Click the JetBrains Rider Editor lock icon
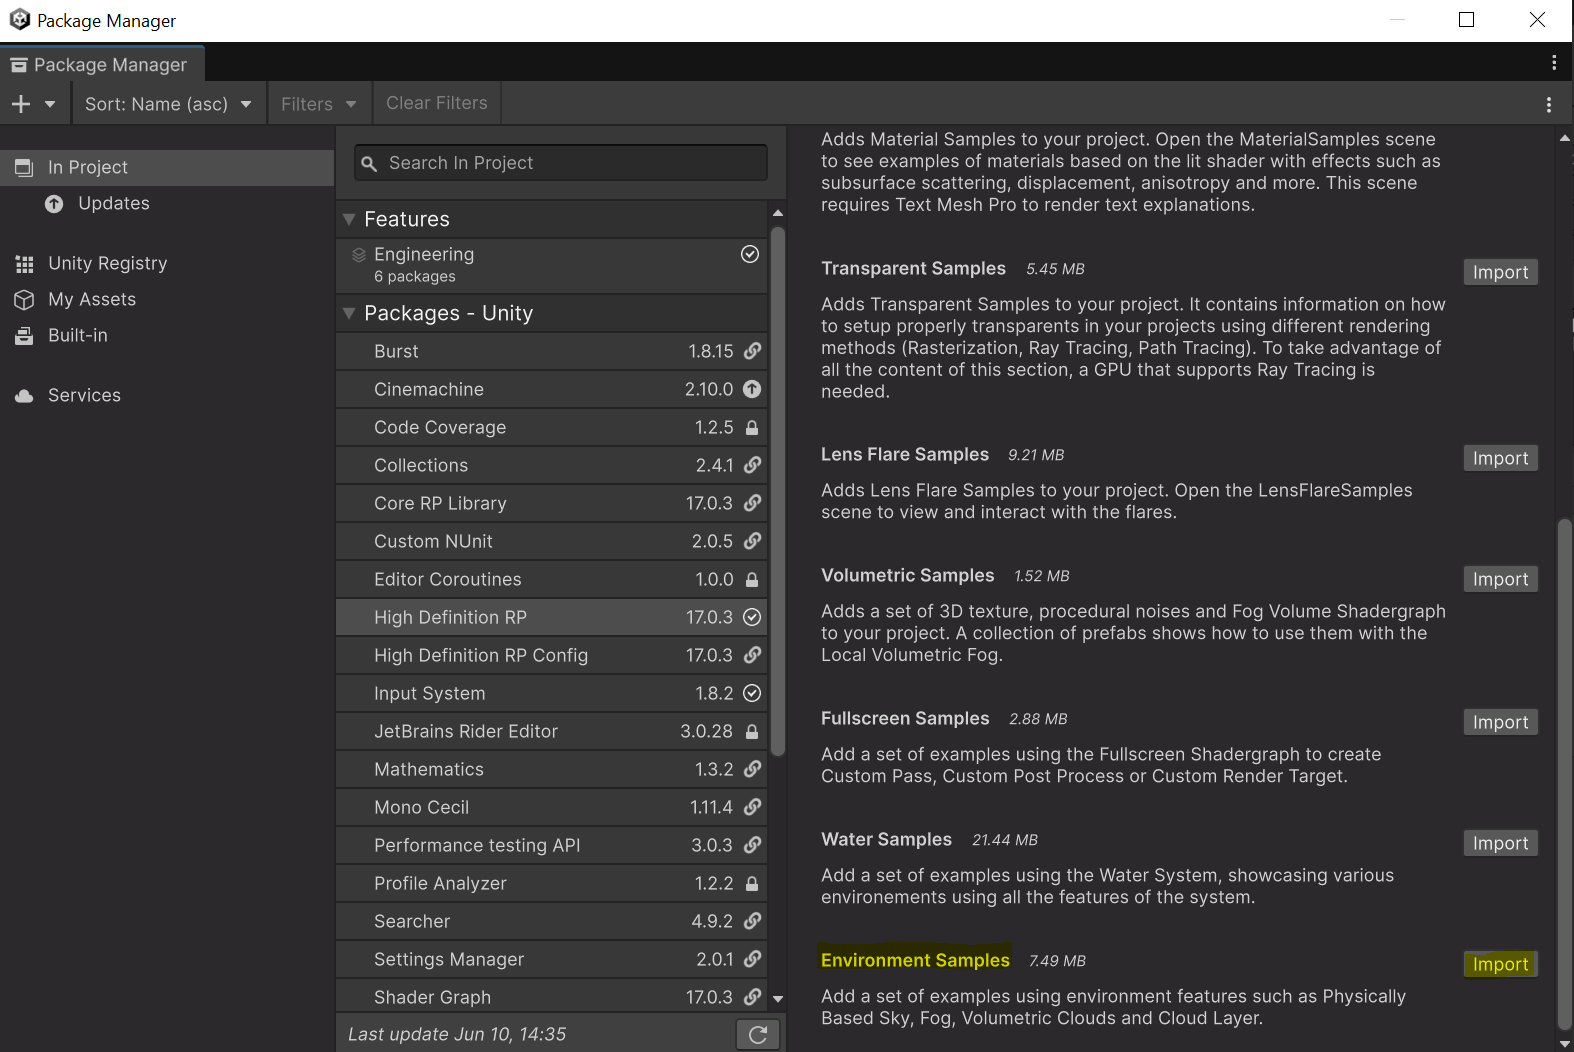The width and height of the screenshot is (1574, 1052). click(x=752, y=731)
